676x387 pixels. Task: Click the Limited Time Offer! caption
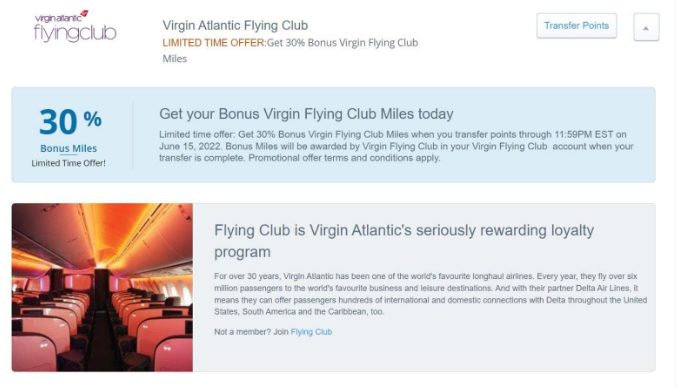[69, 163]
